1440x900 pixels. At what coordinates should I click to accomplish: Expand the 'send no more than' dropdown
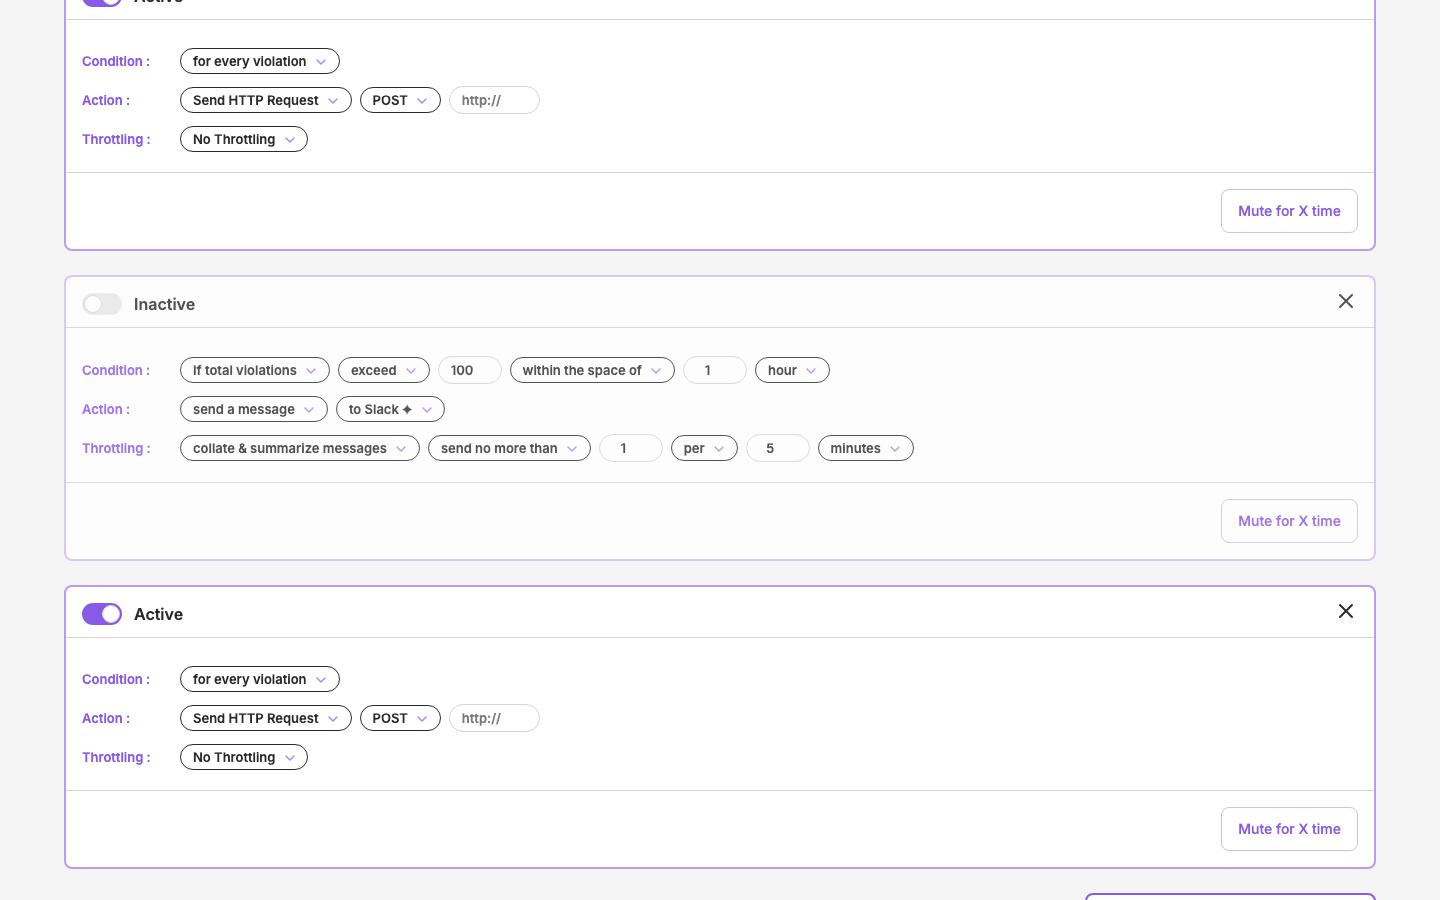[x=509, y=448]
